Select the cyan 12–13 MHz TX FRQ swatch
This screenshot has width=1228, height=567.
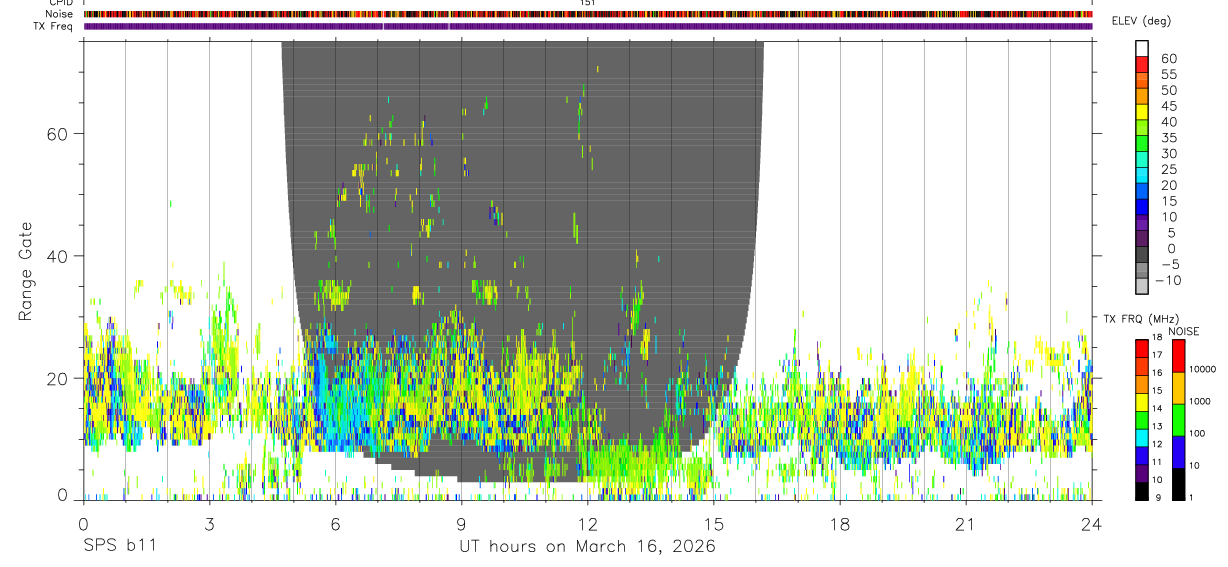coord(1142,437)
